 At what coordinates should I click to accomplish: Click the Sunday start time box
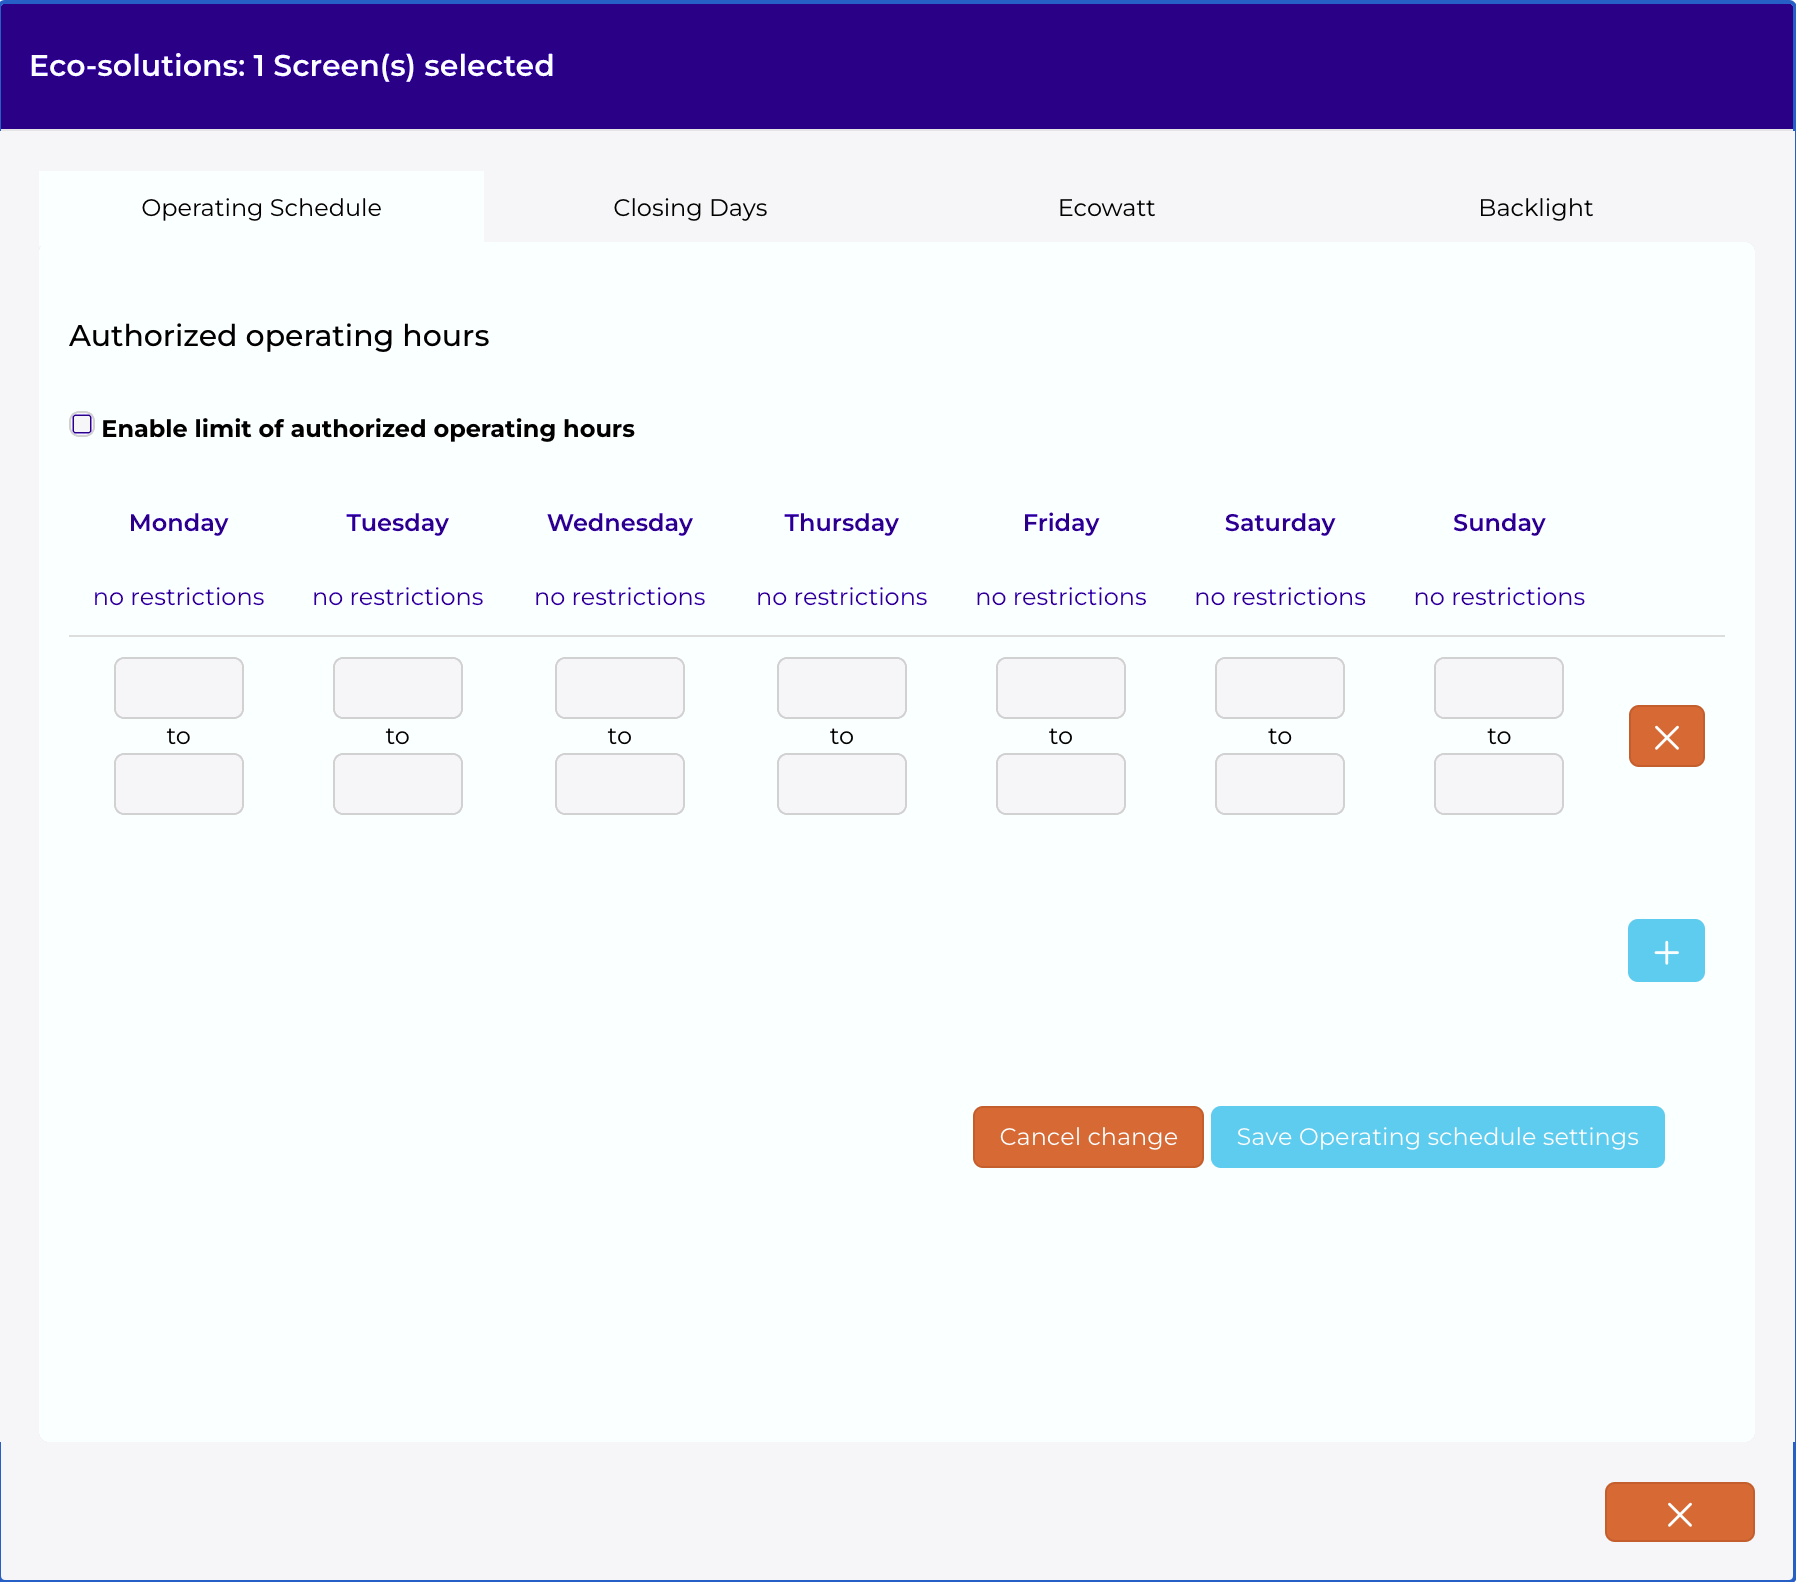[1499, 688]
